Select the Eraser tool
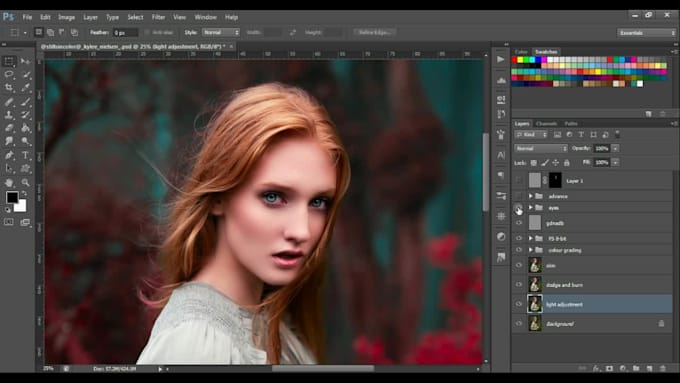The image size is (680, 383). click(x=9, y=128)
